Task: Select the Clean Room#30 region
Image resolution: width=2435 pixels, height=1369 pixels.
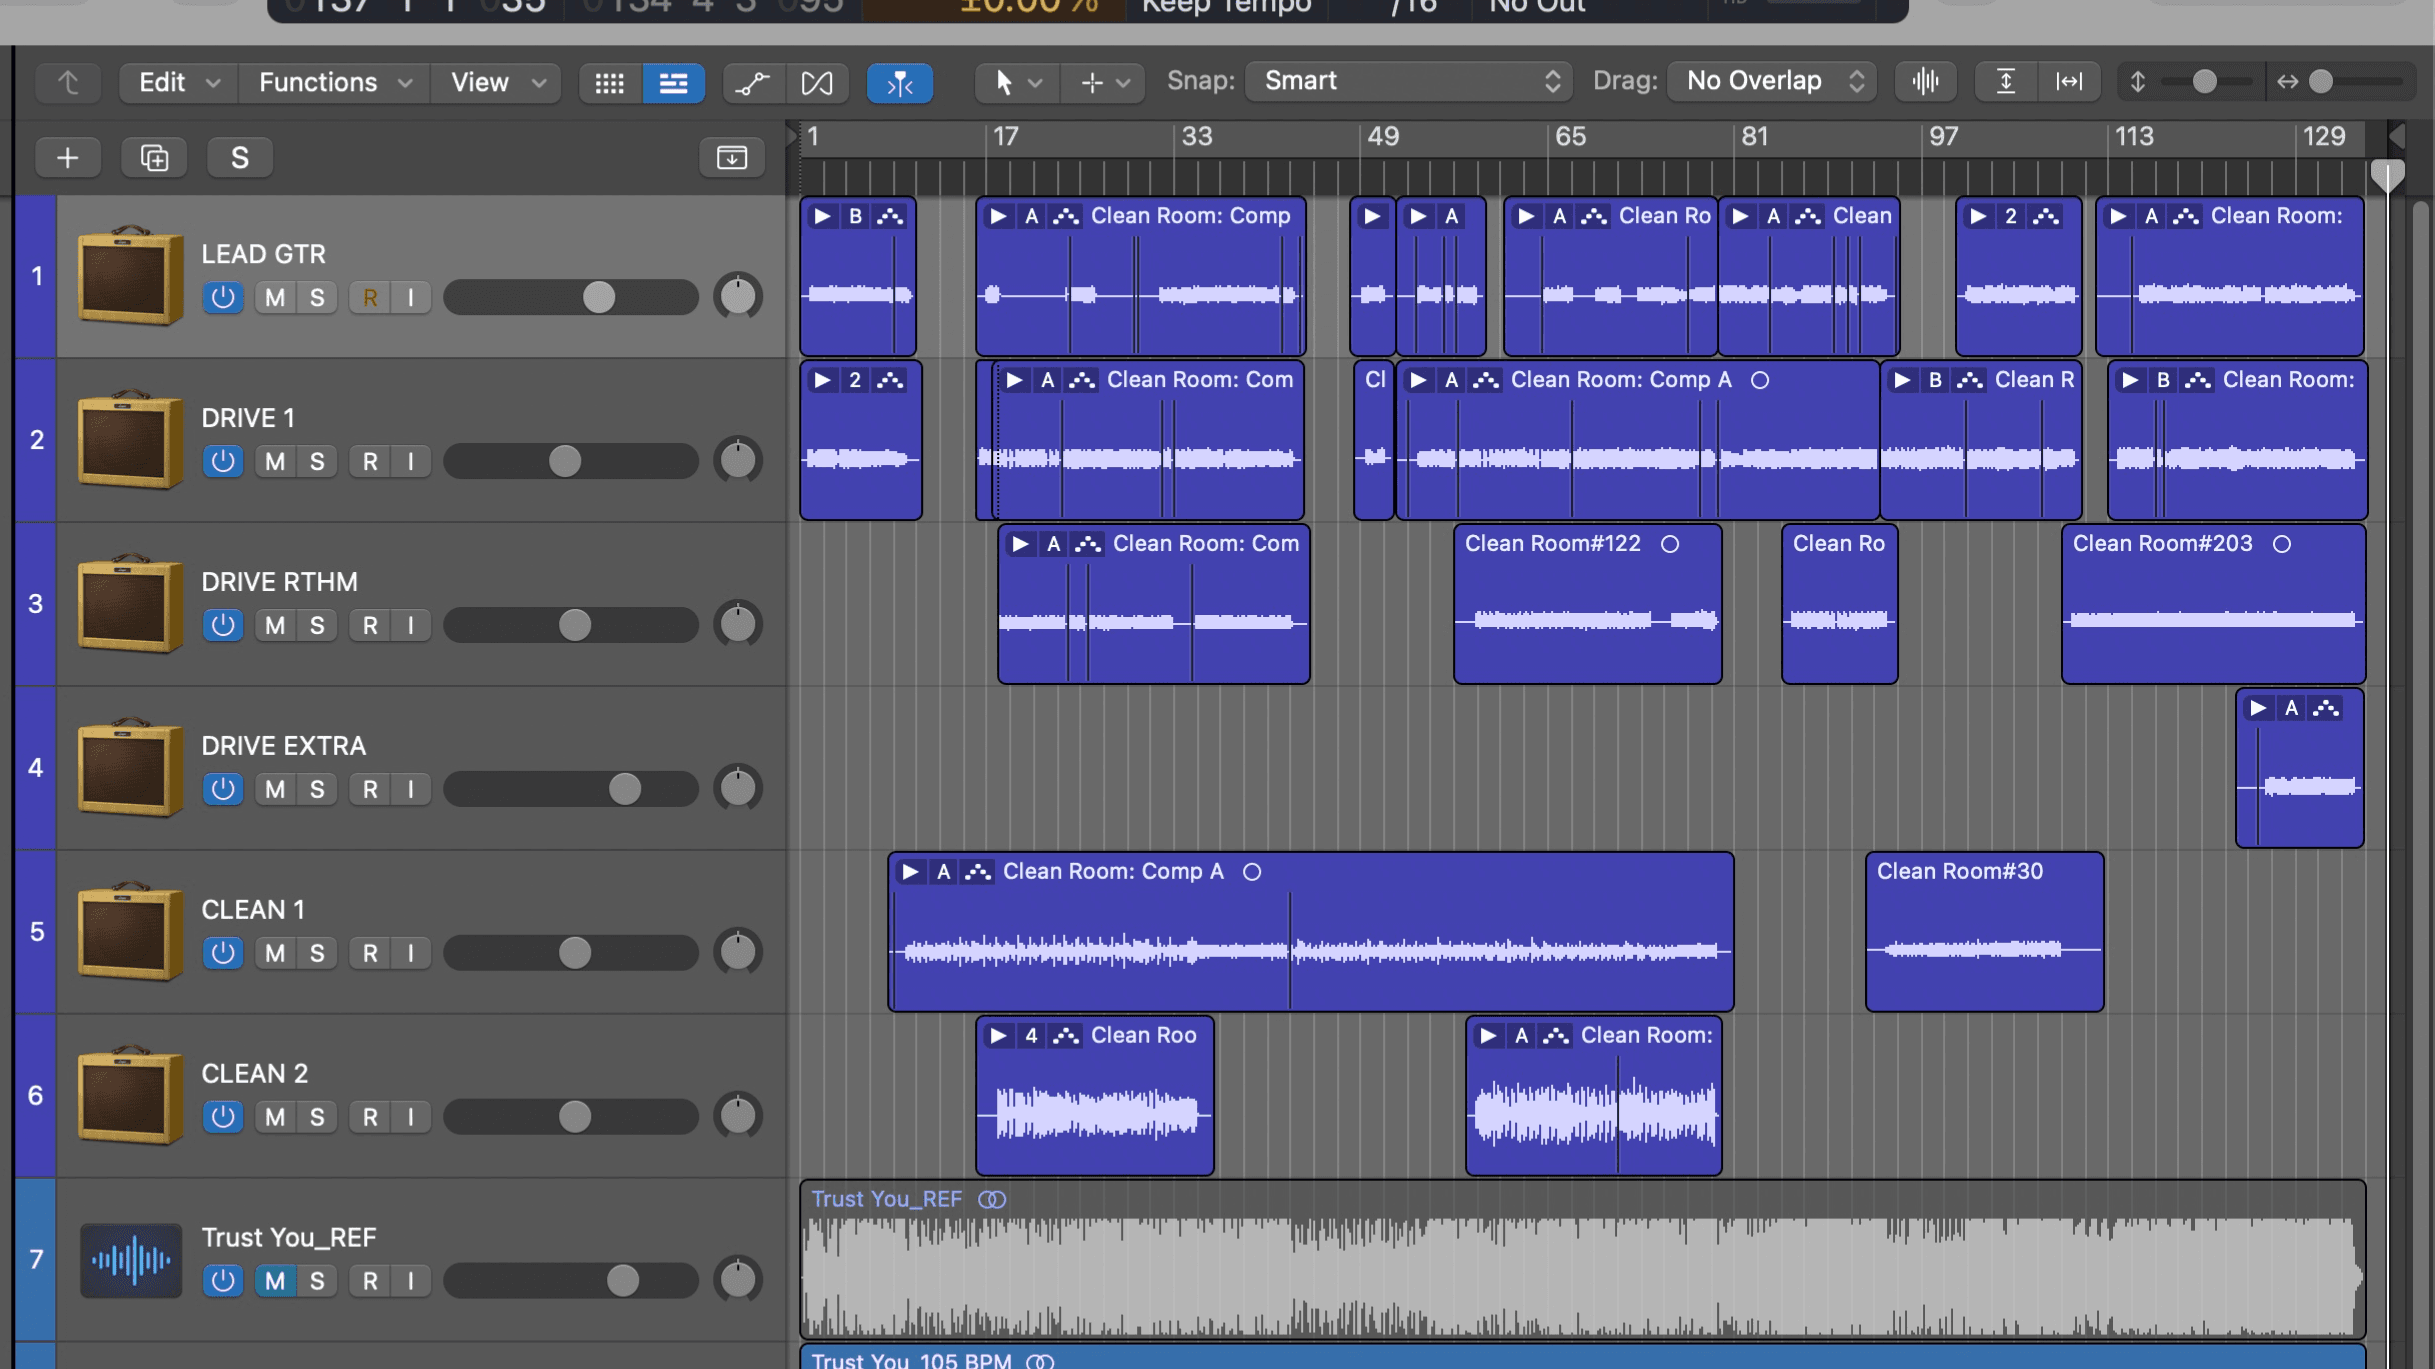Action: tap(1984, 931)
